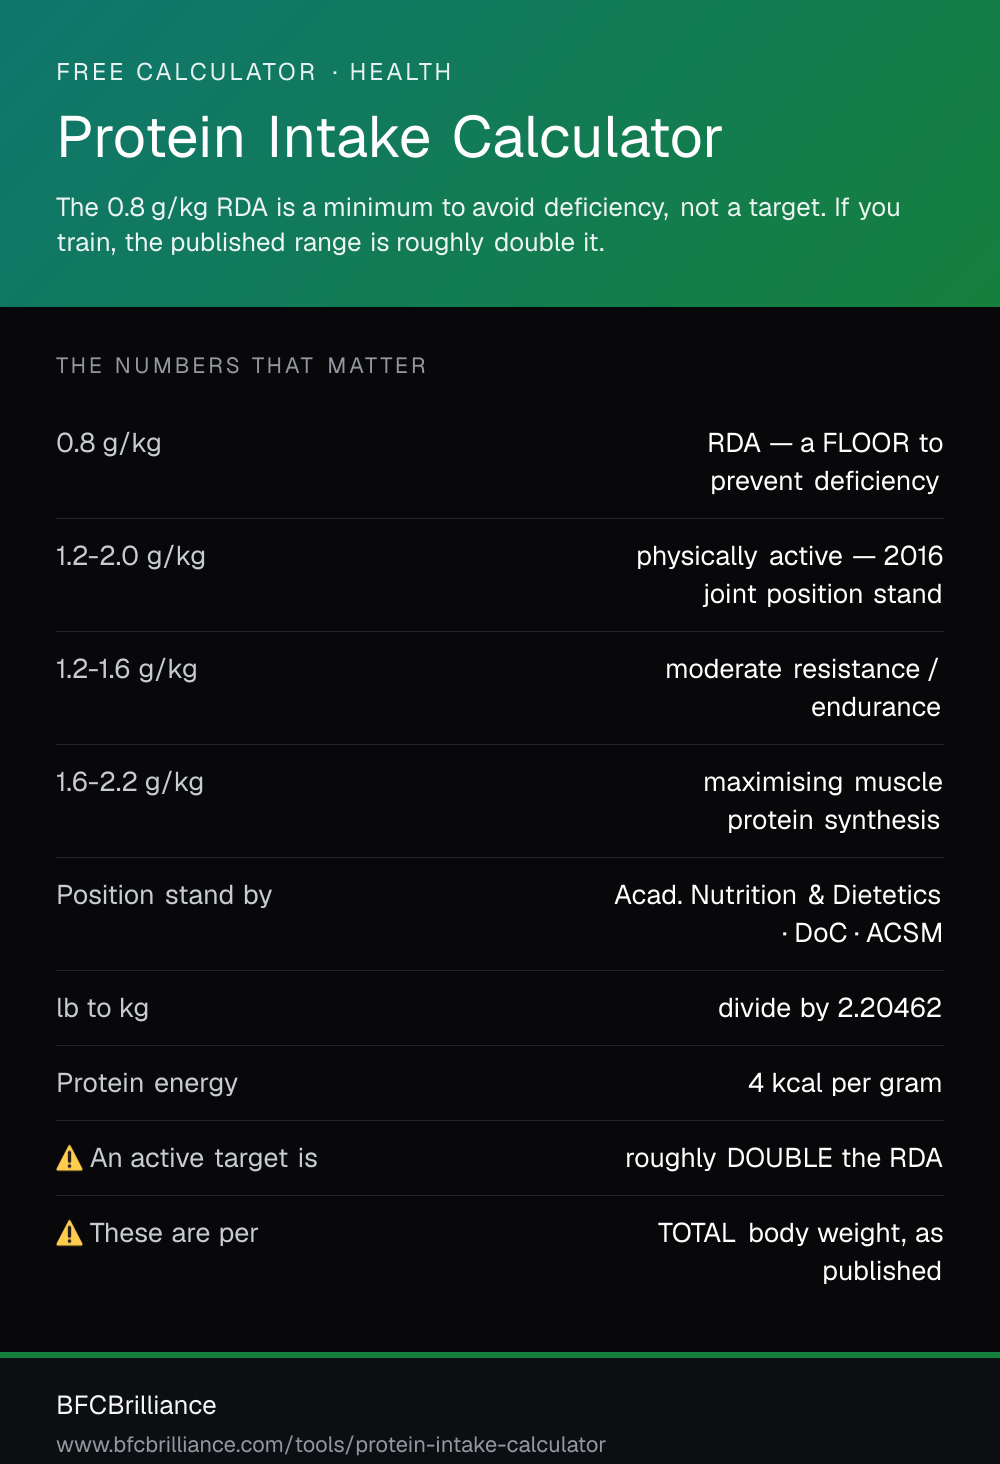Click 'THE NUMBERS THAT MATTER' section heading
Screen dimensions: 1000x1464
tap(241, 366)
